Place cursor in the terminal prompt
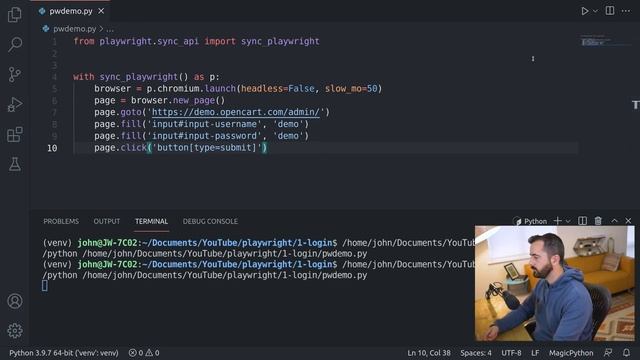This screenshot has height=360, width=640. tap(44, 286)
